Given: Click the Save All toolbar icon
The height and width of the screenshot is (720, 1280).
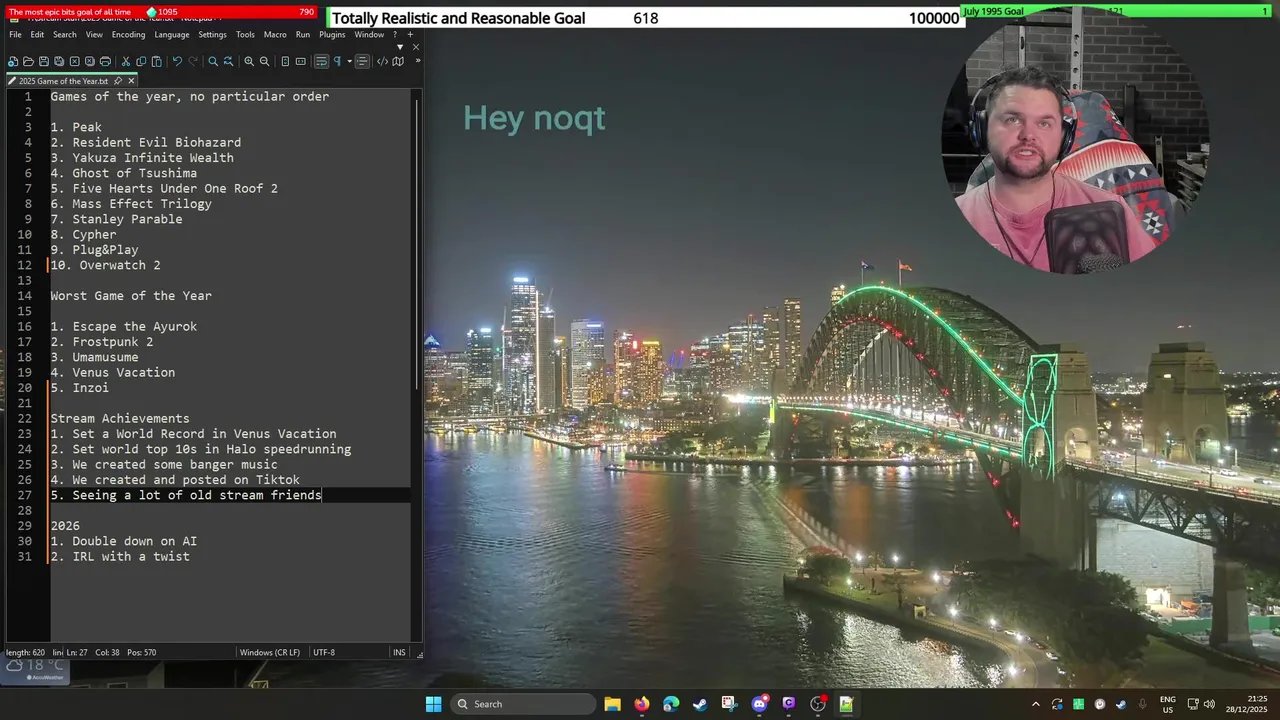Looking at the screenshot, I should 59,61.
